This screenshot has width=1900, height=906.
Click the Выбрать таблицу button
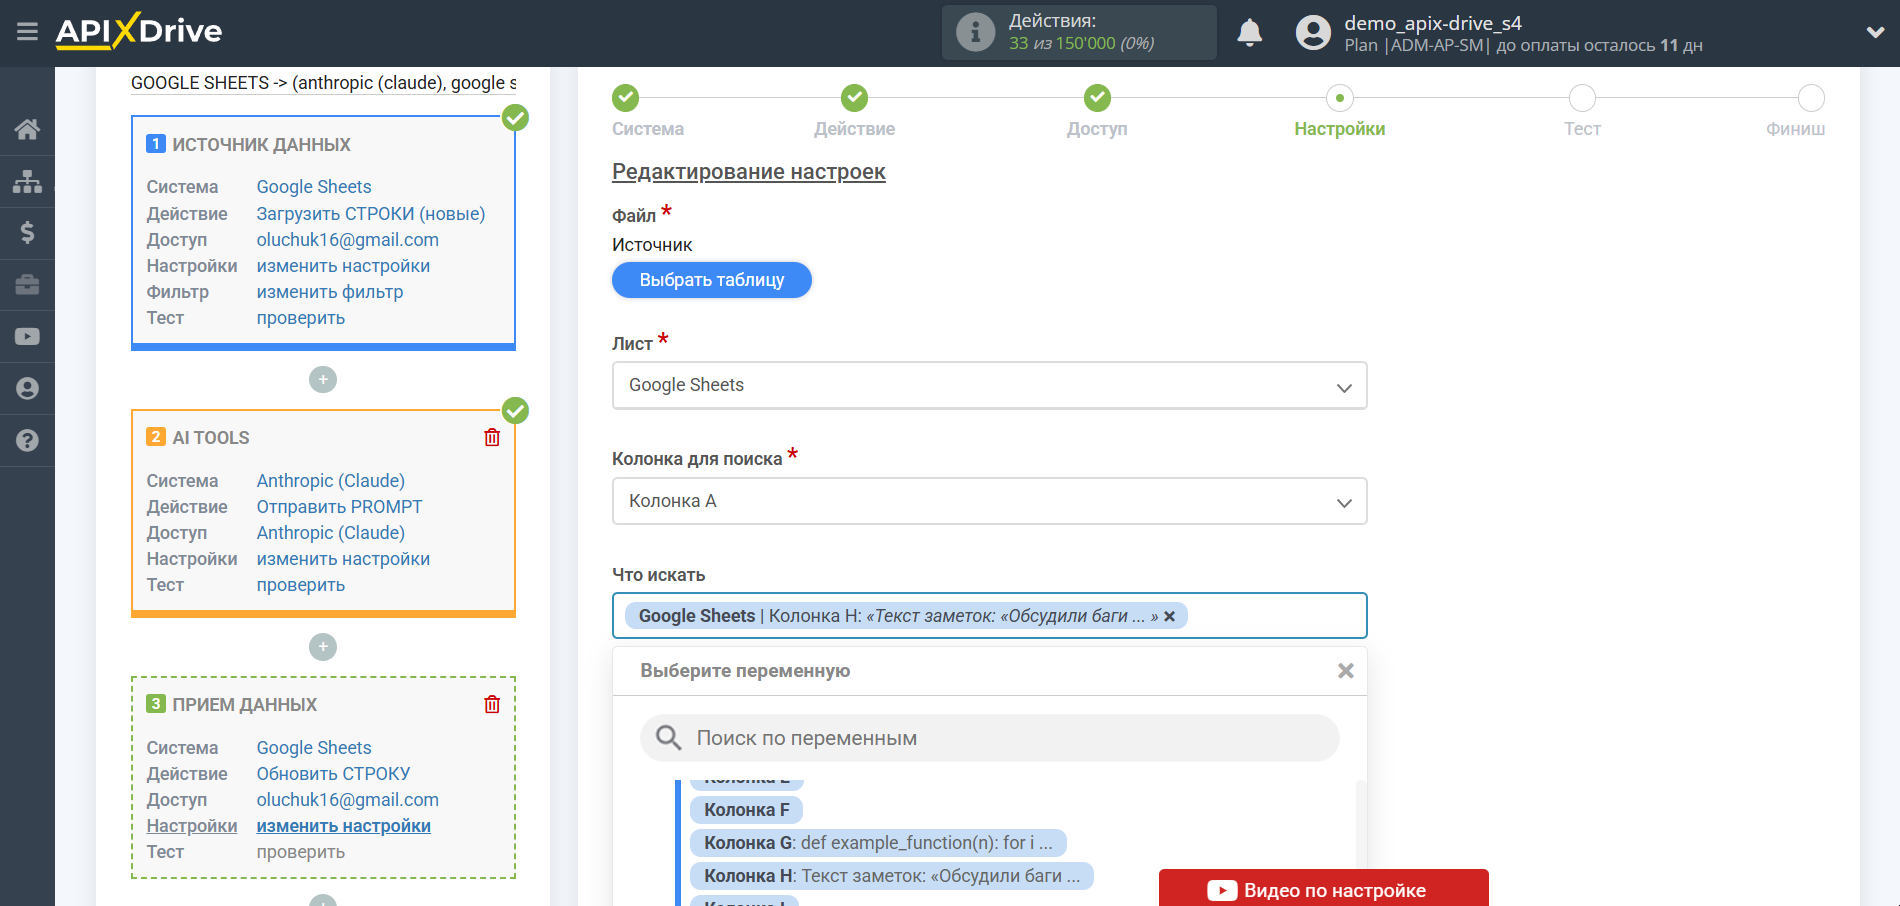711,280
